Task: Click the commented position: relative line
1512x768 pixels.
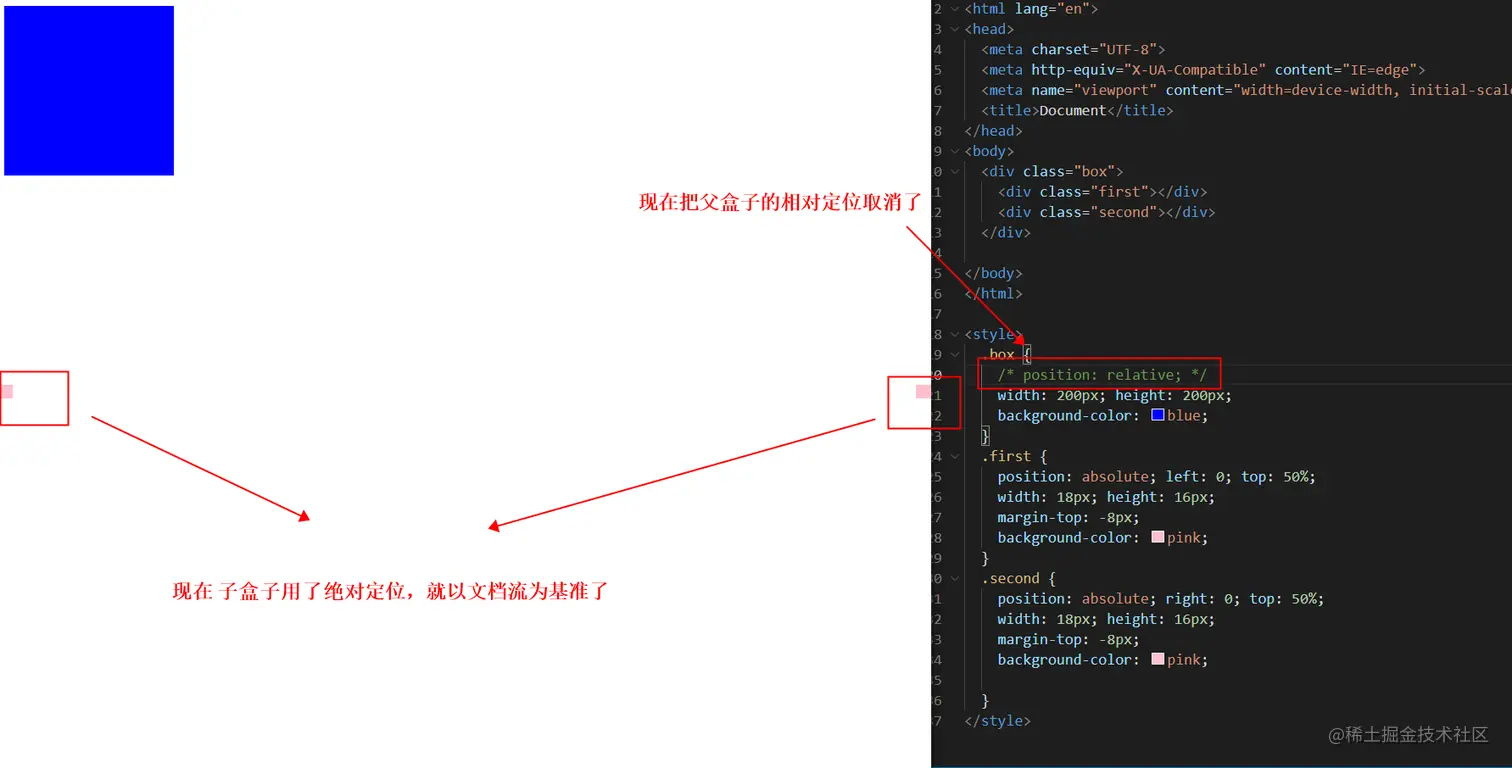Action: (x=1102, y=375)
